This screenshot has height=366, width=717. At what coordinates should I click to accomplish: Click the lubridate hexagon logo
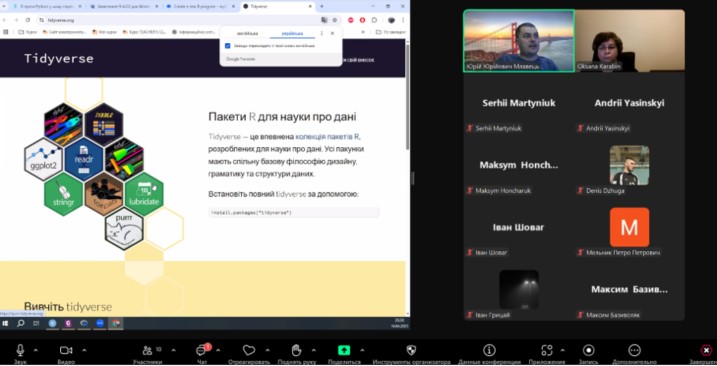[144, 194]
